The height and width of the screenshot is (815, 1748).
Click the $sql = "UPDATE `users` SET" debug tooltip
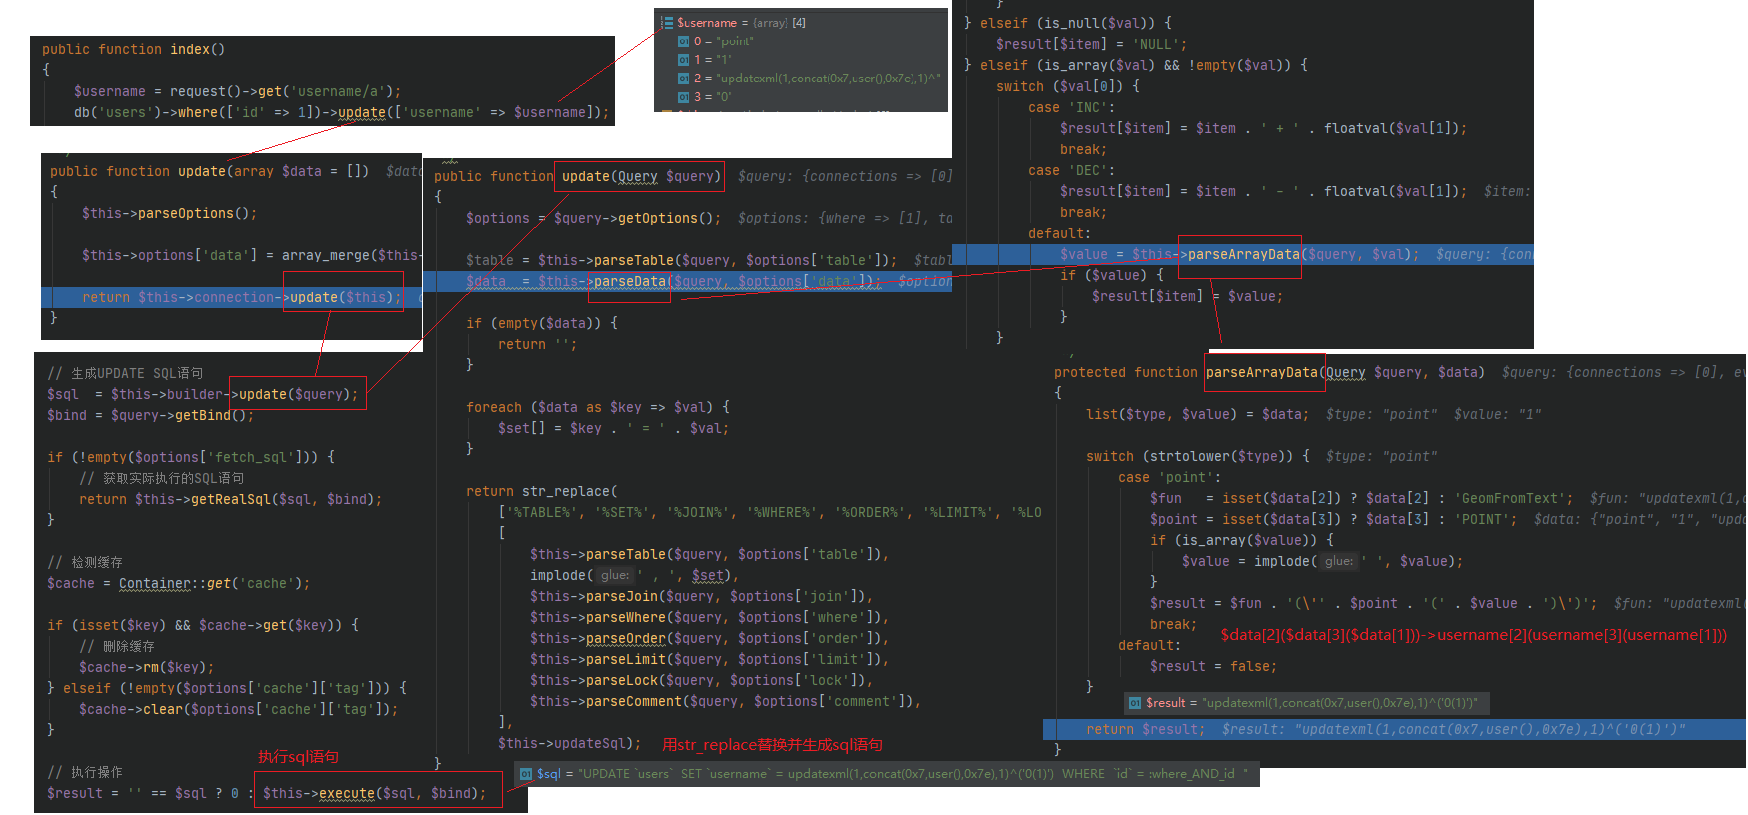point(887,774)
